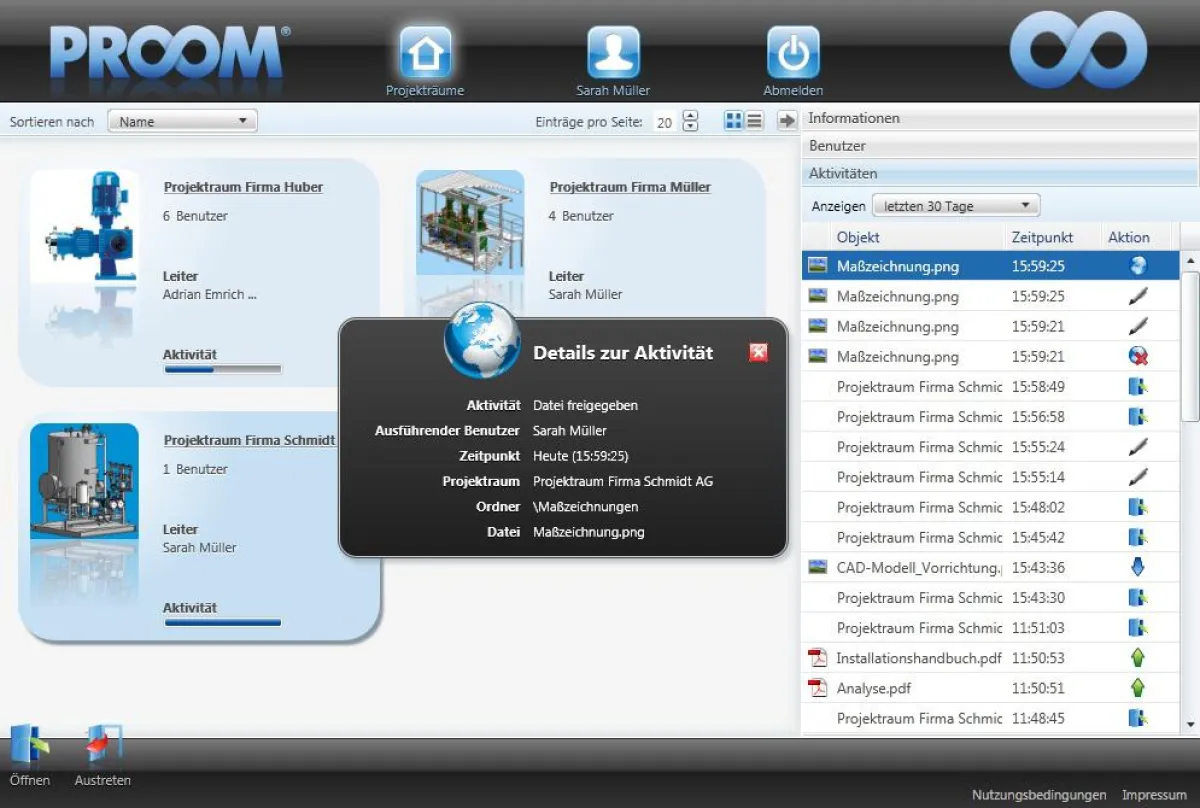1200x808 pixels.
Task: Open the Projektraum Firma Huber link
Action: pyautogui.click(x=243, y=187)
